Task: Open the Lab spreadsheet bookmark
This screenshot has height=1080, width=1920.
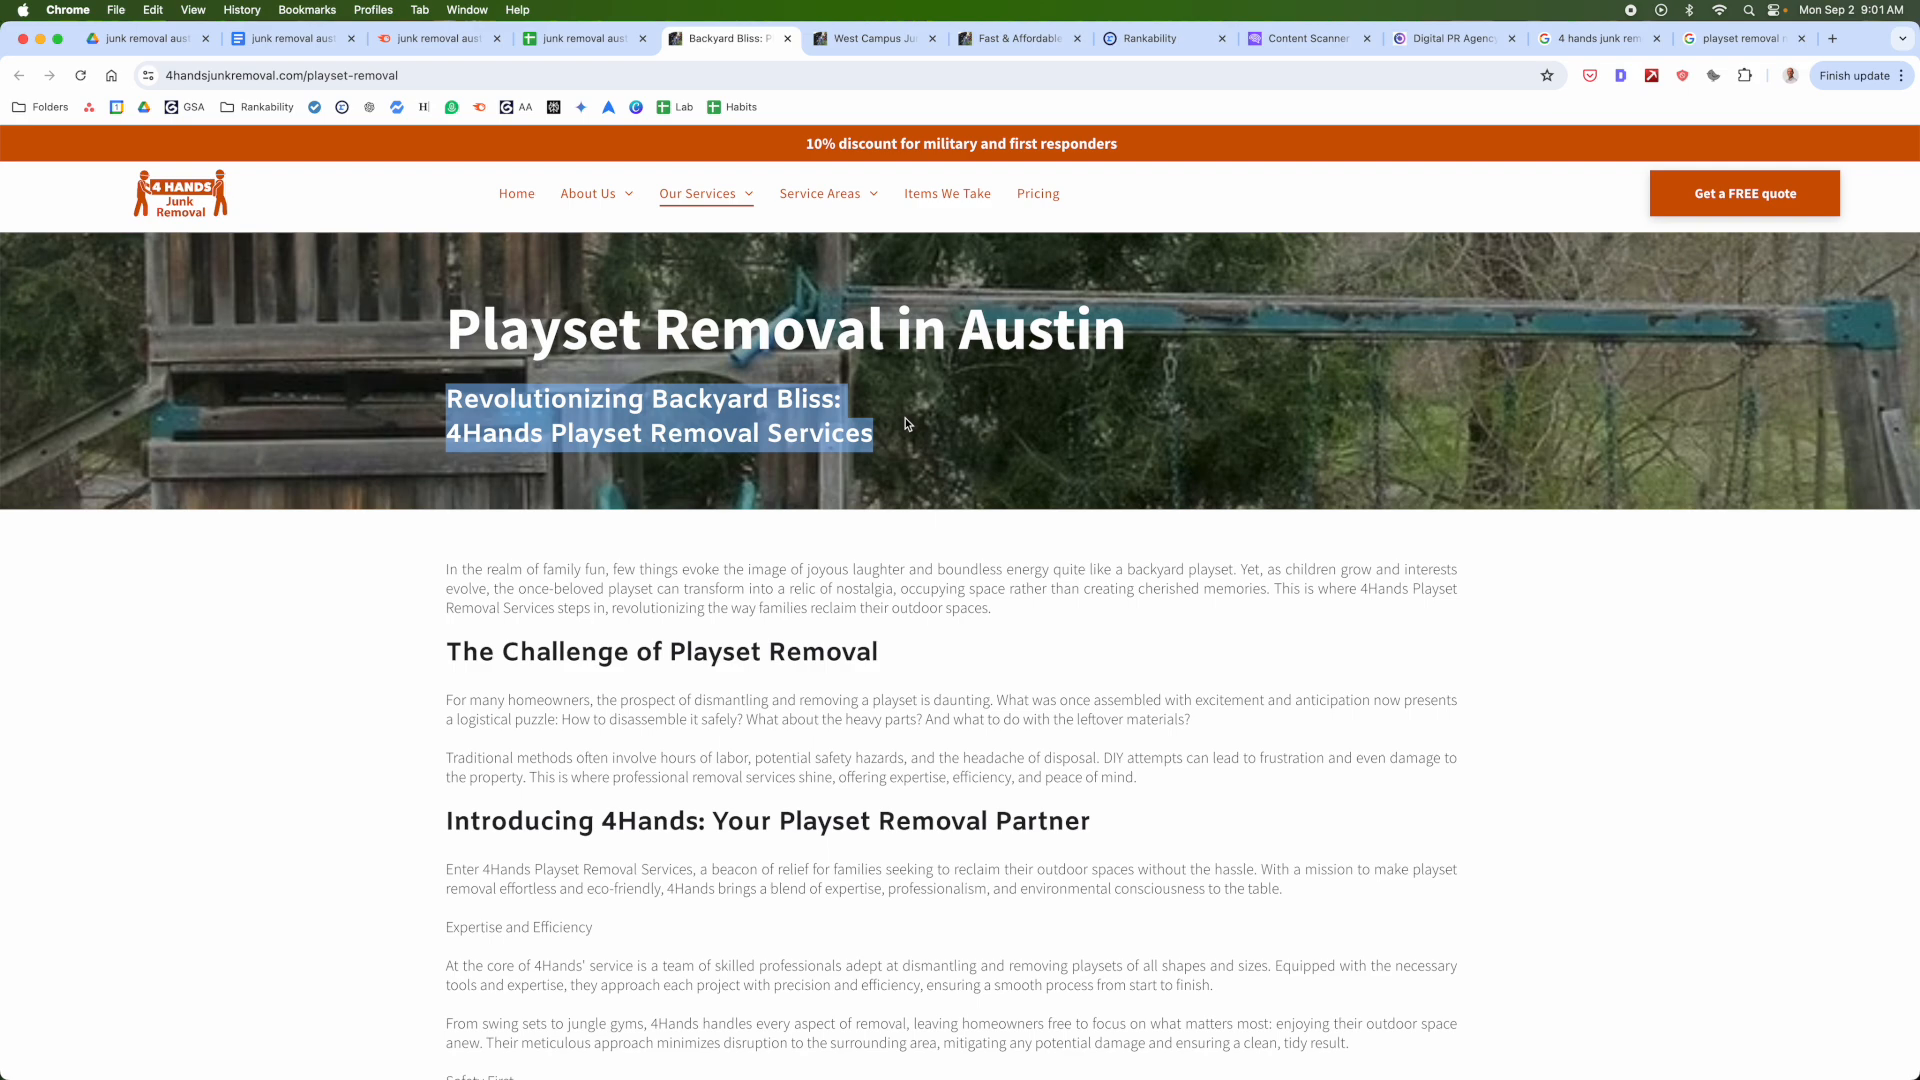Action: coord(675,107)
